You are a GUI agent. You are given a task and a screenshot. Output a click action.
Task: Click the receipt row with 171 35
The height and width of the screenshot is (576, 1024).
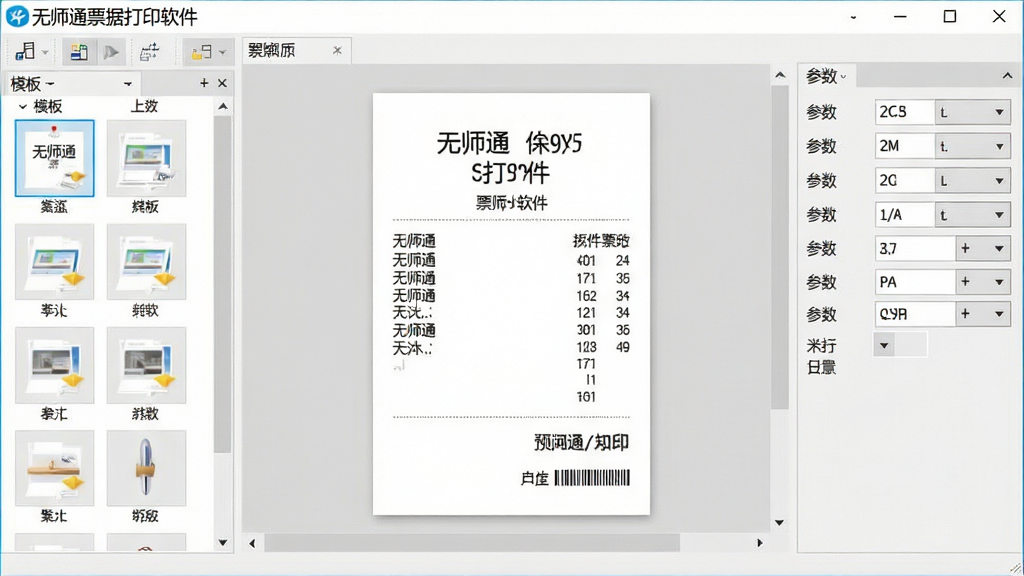pos(511,278)
